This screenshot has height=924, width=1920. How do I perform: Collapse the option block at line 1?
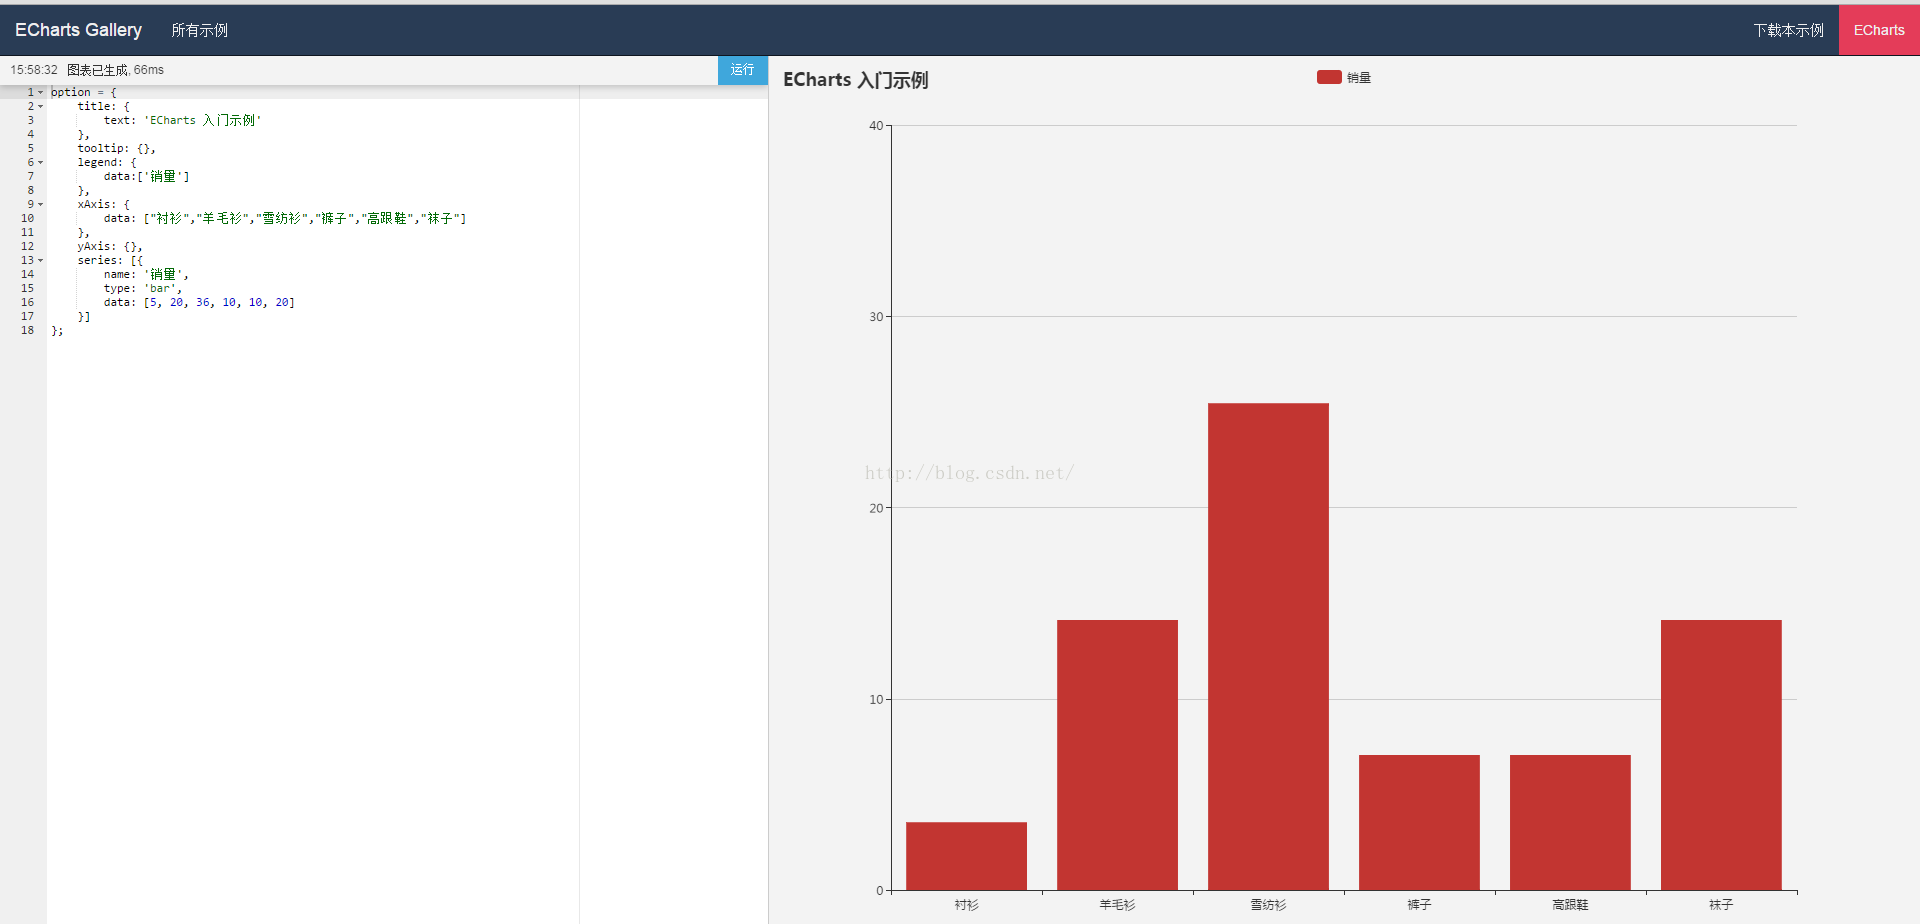point(41,92)
